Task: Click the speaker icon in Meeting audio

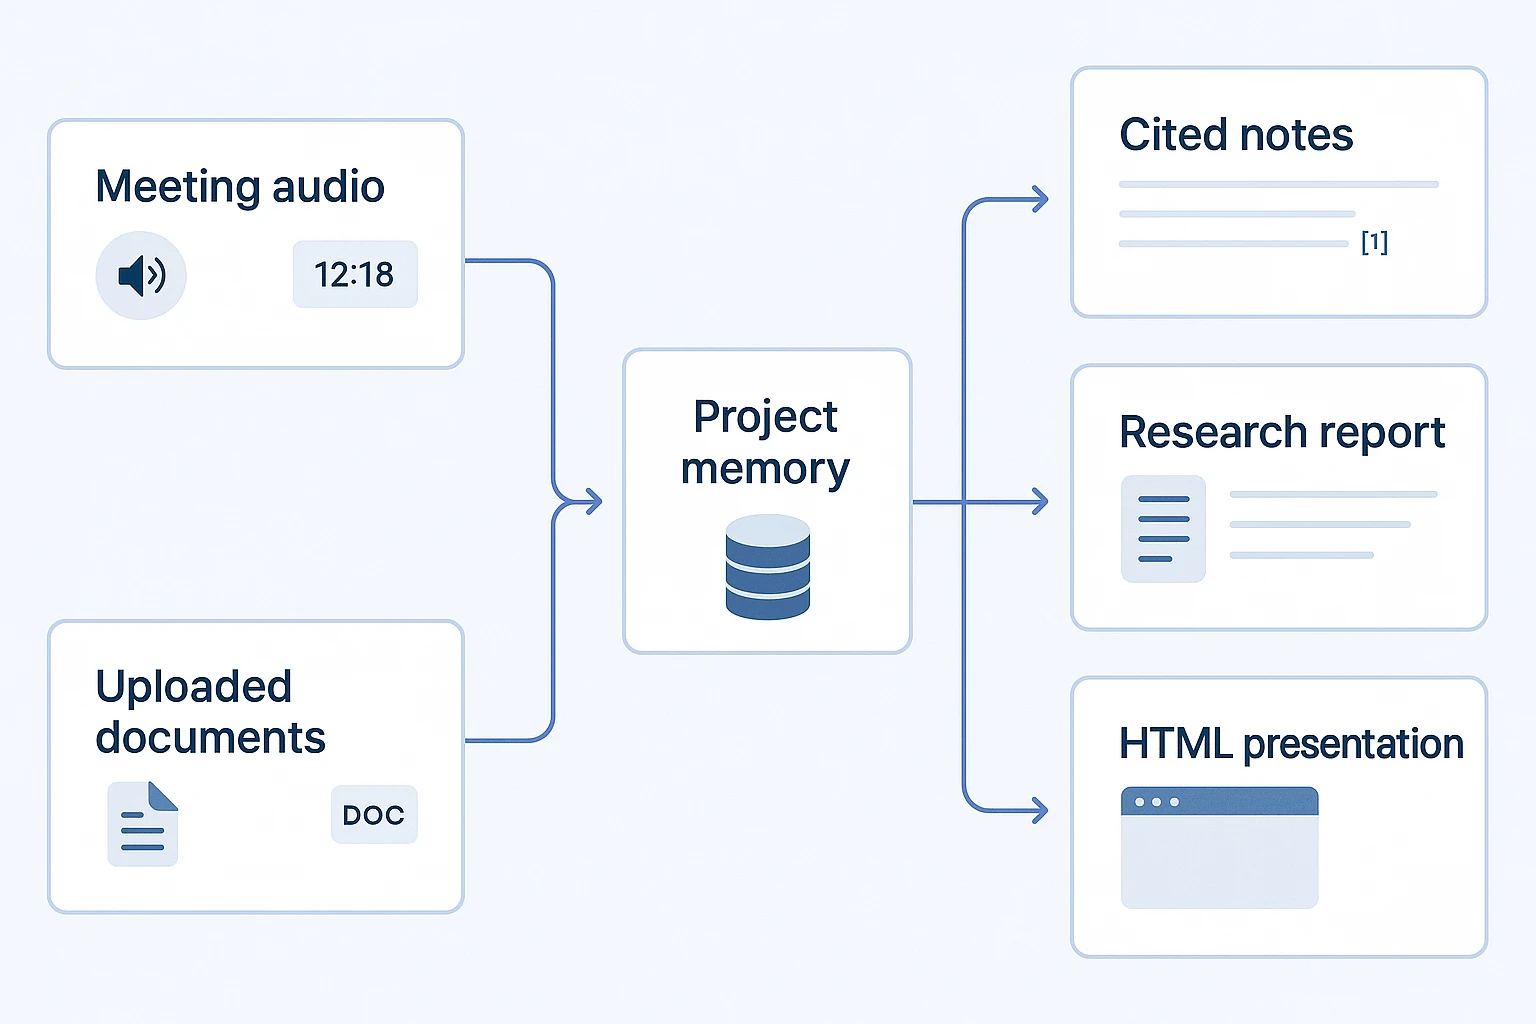Action: (x=141, y=275)
